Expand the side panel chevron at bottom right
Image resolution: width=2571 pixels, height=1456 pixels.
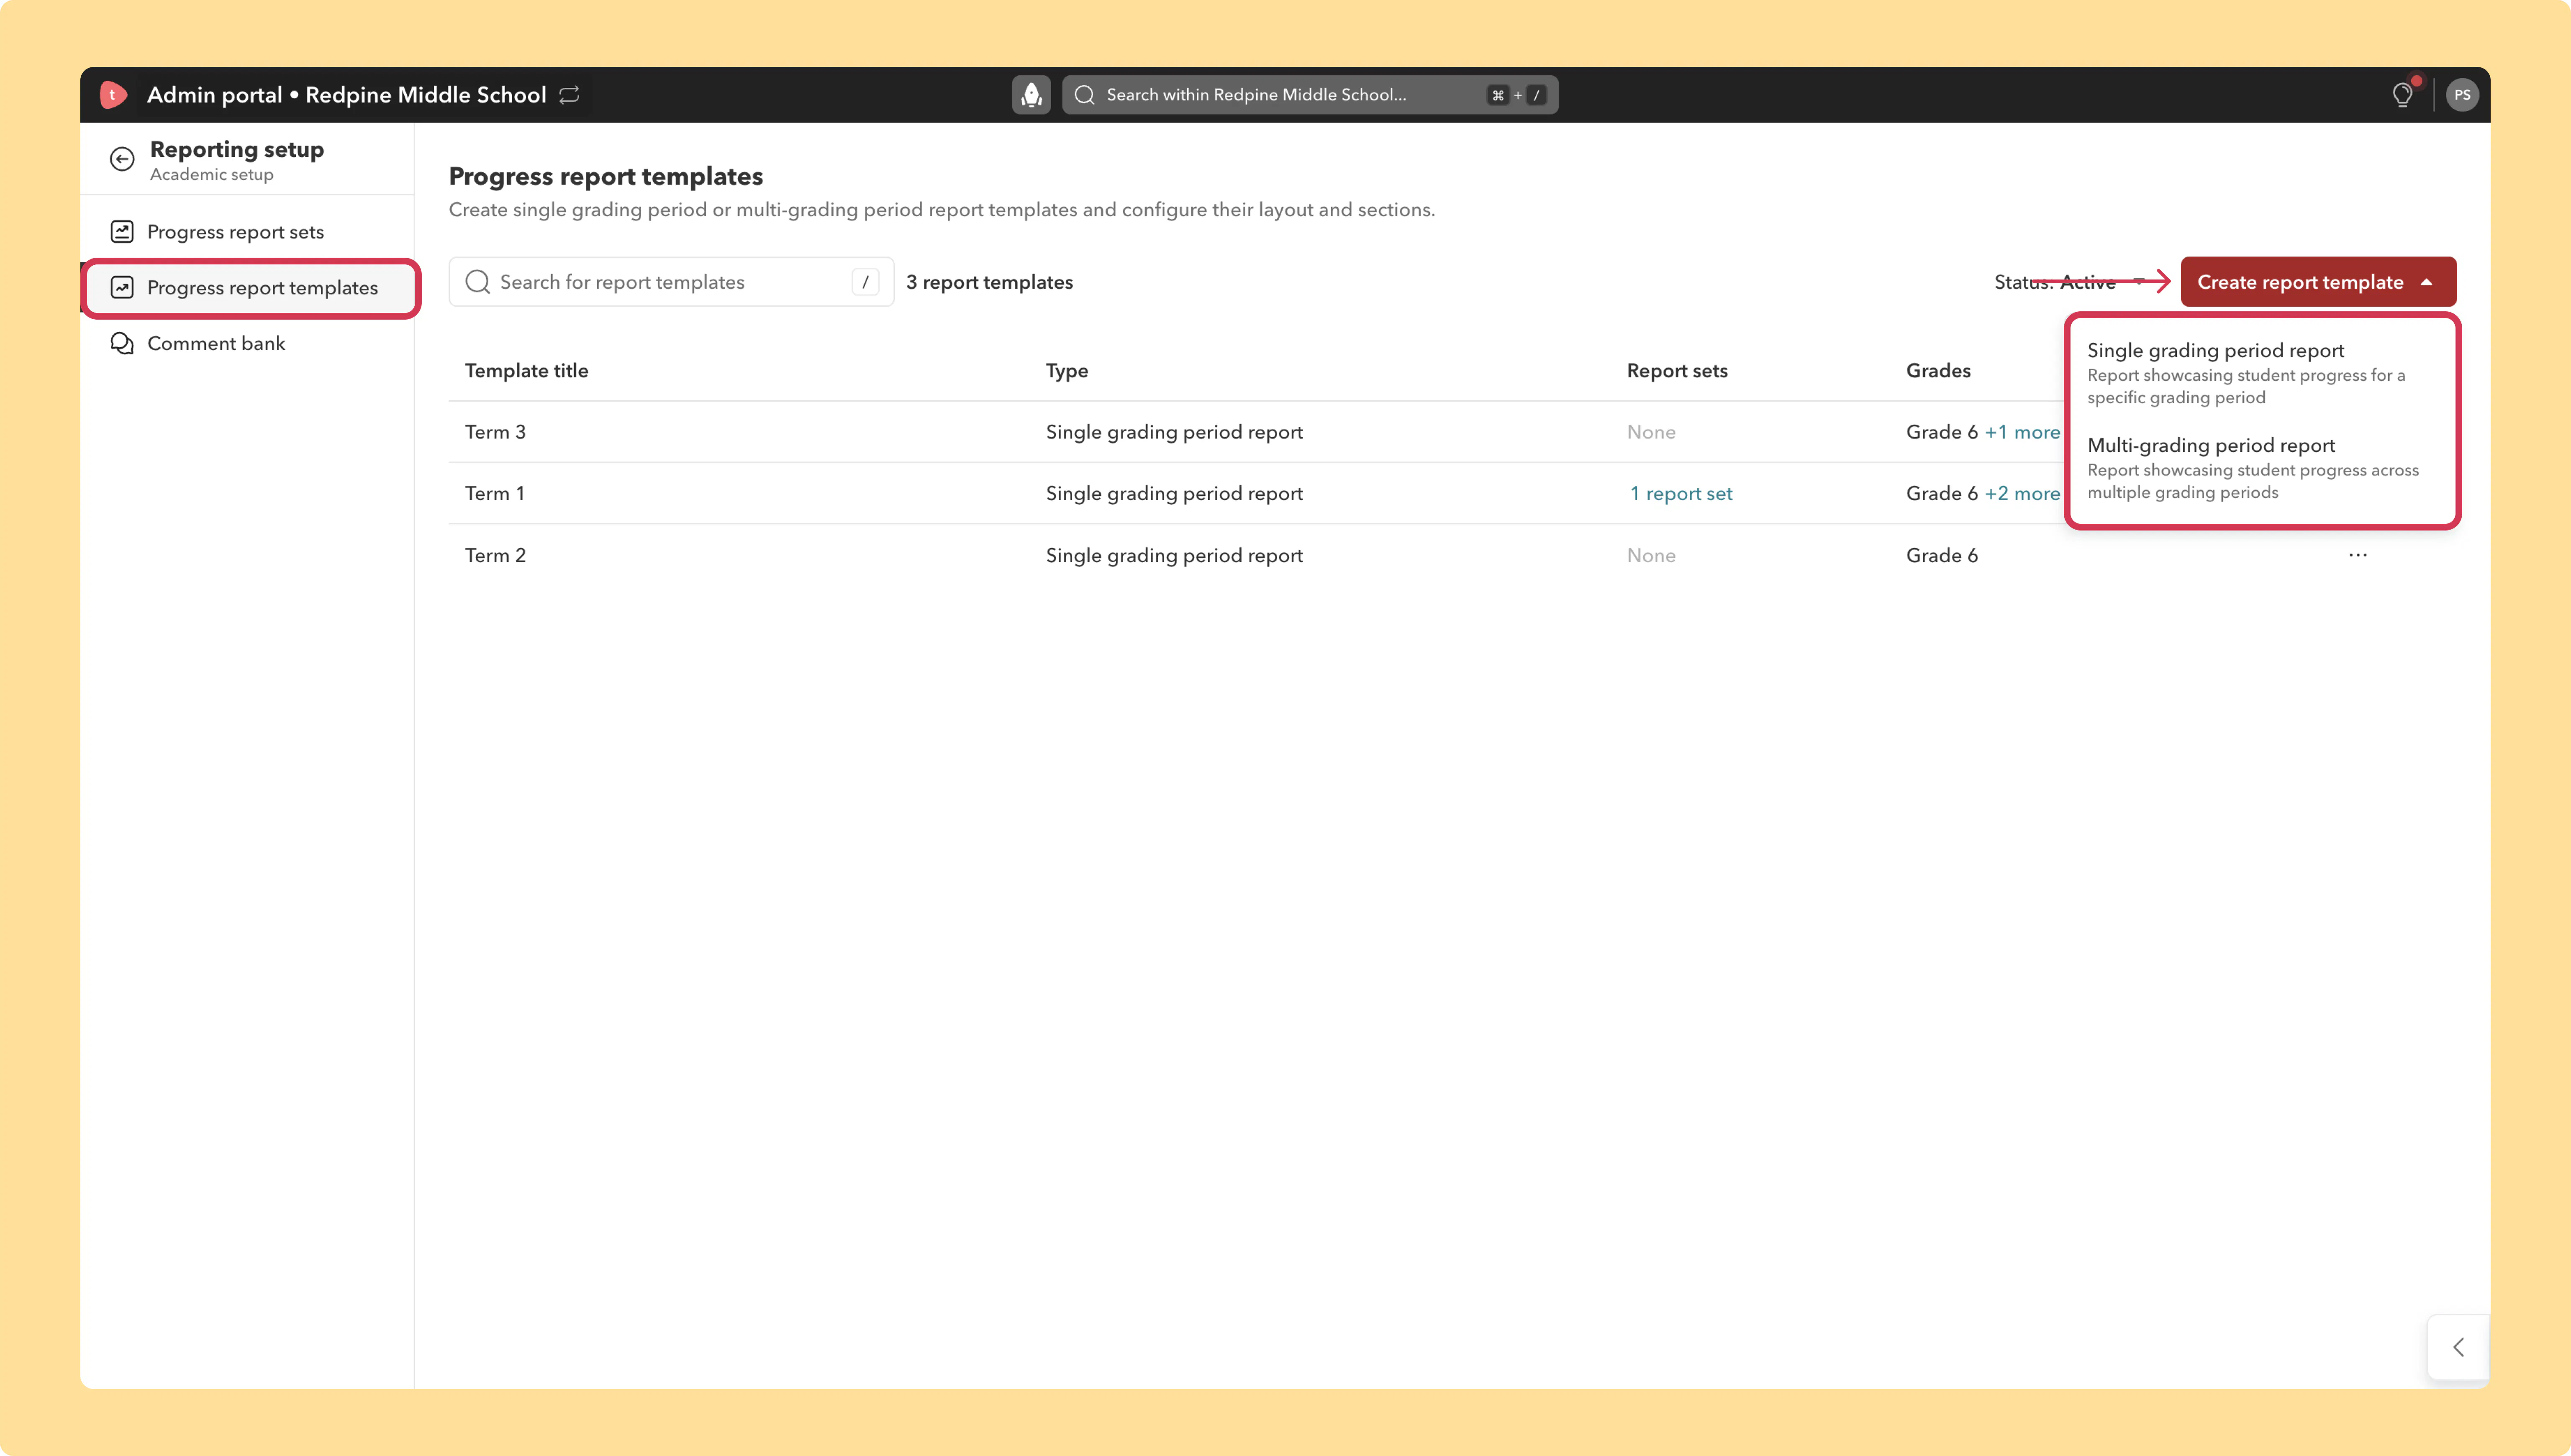pos(2458,1347)
